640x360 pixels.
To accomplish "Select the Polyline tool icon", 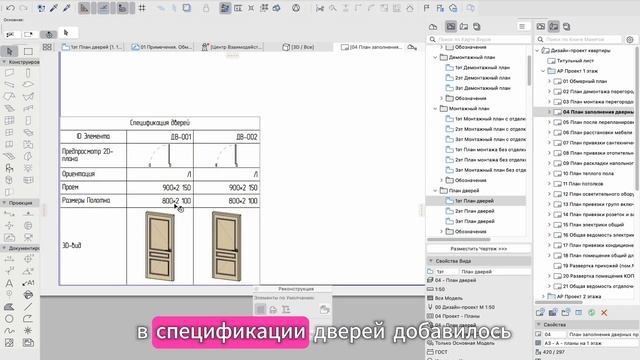I will 28,318.
